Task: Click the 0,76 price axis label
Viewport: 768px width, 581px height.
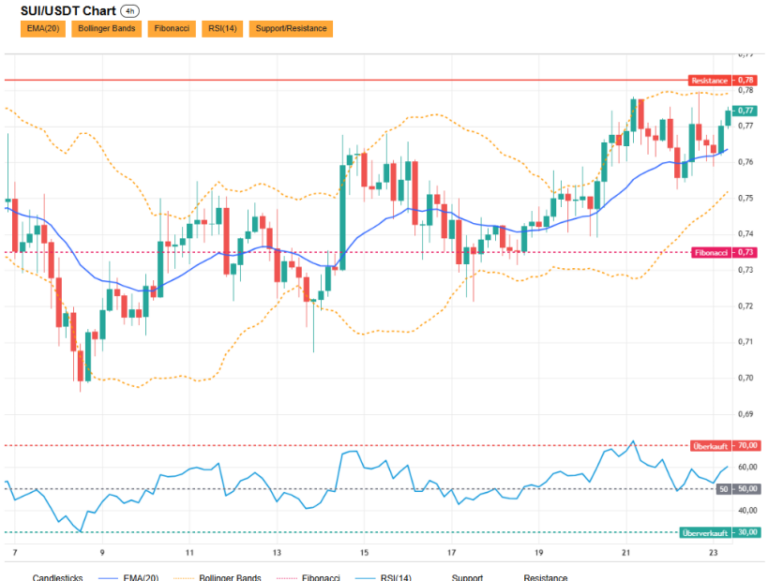Action: [x=745, y=162]
